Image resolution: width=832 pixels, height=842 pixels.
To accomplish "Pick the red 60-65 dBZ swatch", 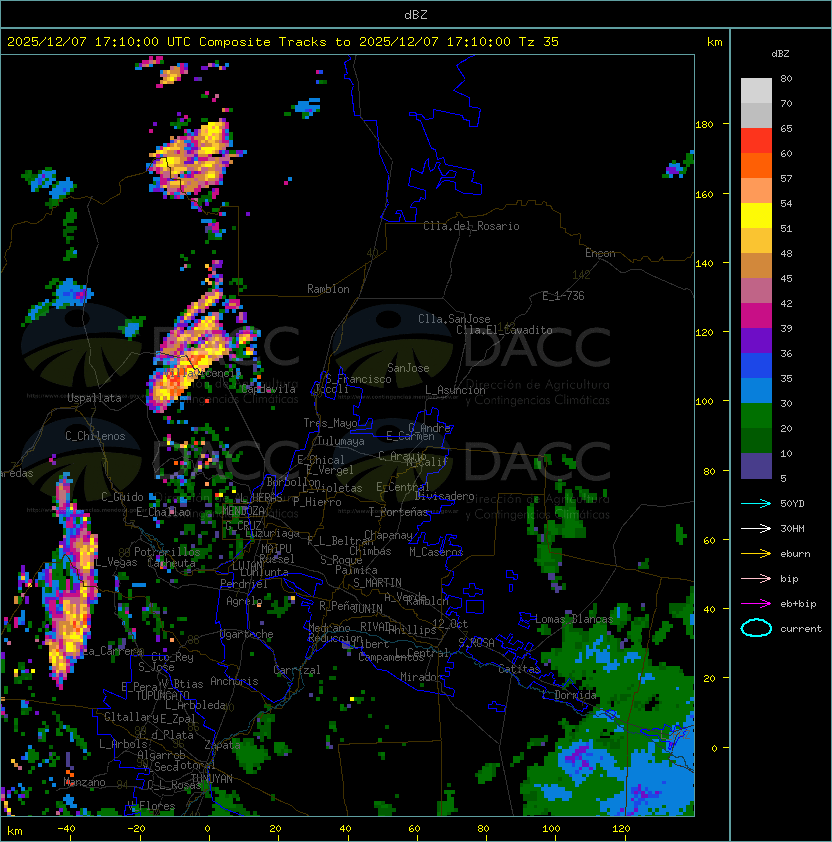I will 756,141.
